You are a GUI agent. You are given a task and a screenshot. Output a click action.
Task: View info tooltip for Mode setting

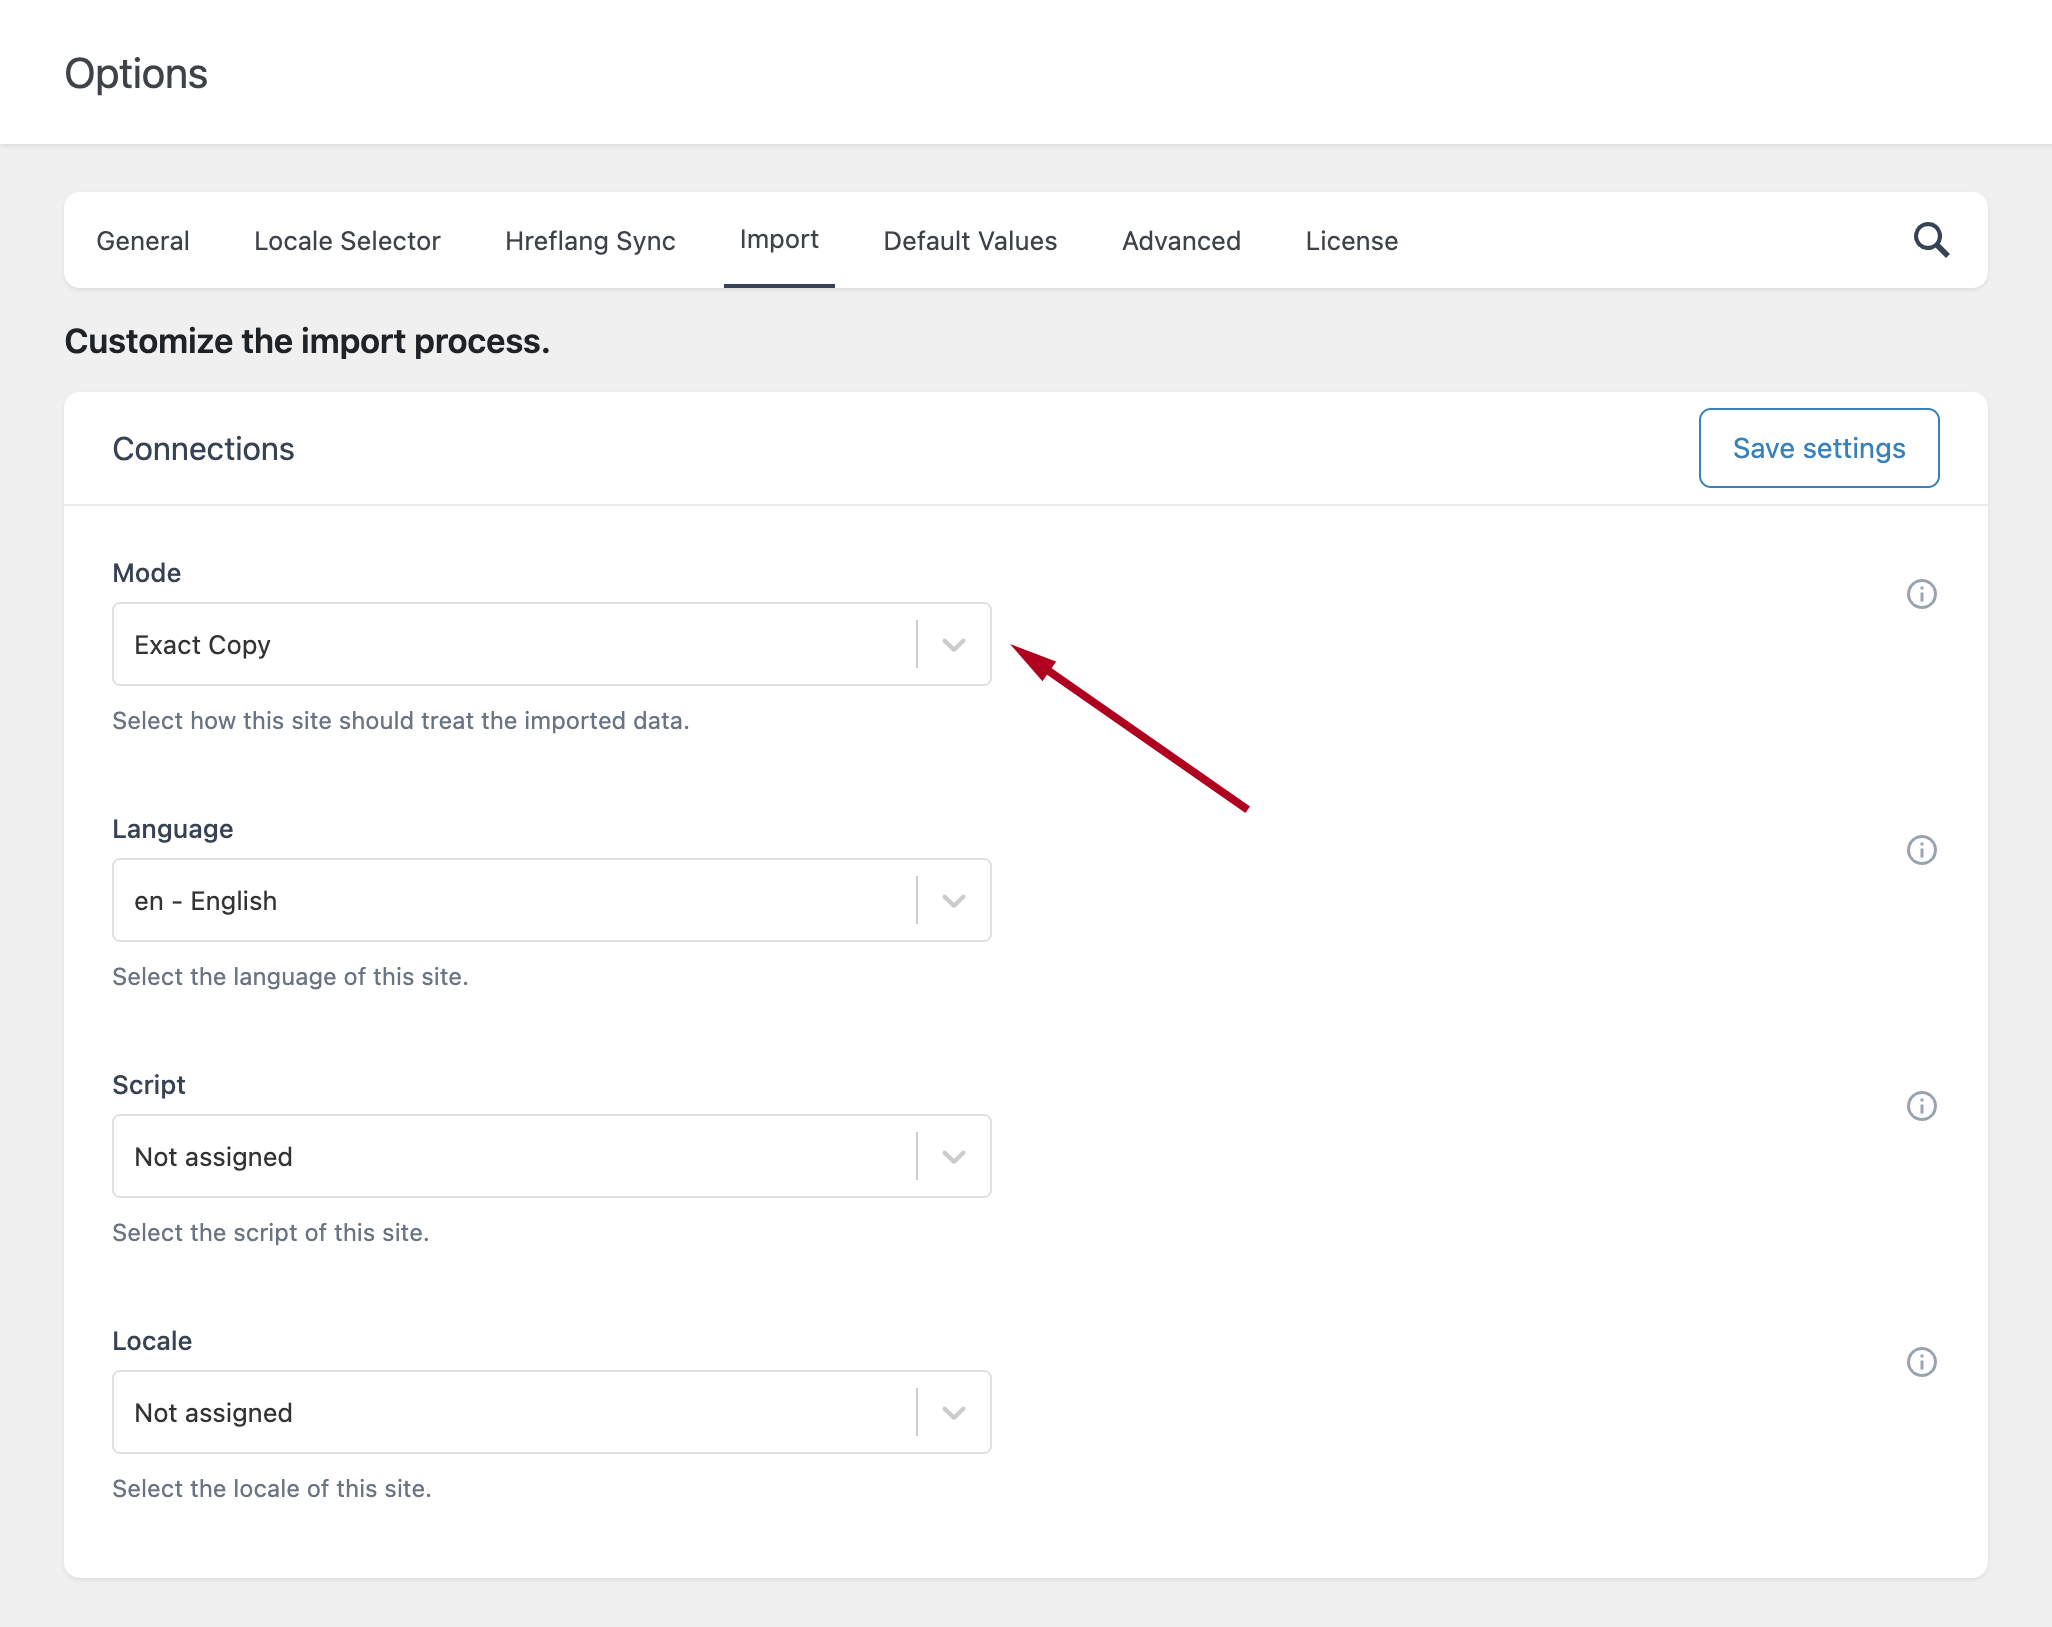coord(1921,594)
